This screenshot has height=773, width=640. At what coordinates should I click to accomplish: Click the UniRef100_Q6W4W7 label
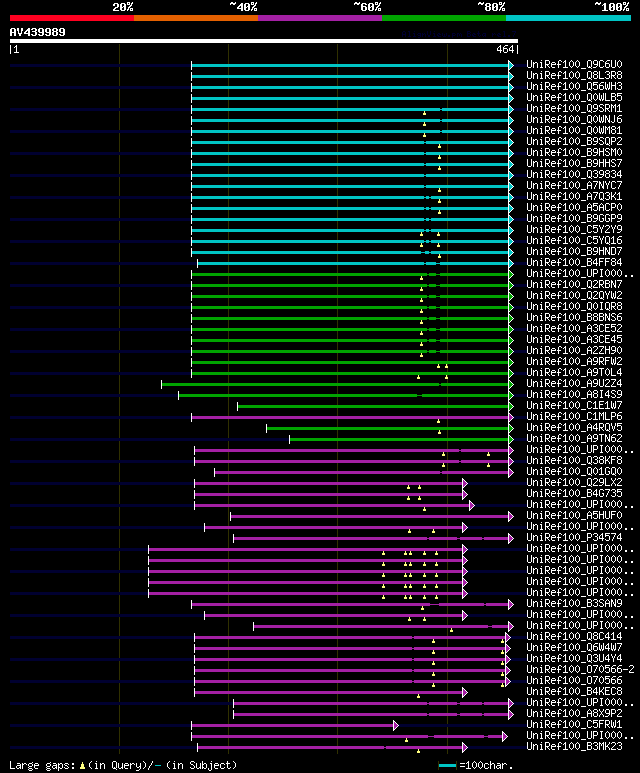574,648
